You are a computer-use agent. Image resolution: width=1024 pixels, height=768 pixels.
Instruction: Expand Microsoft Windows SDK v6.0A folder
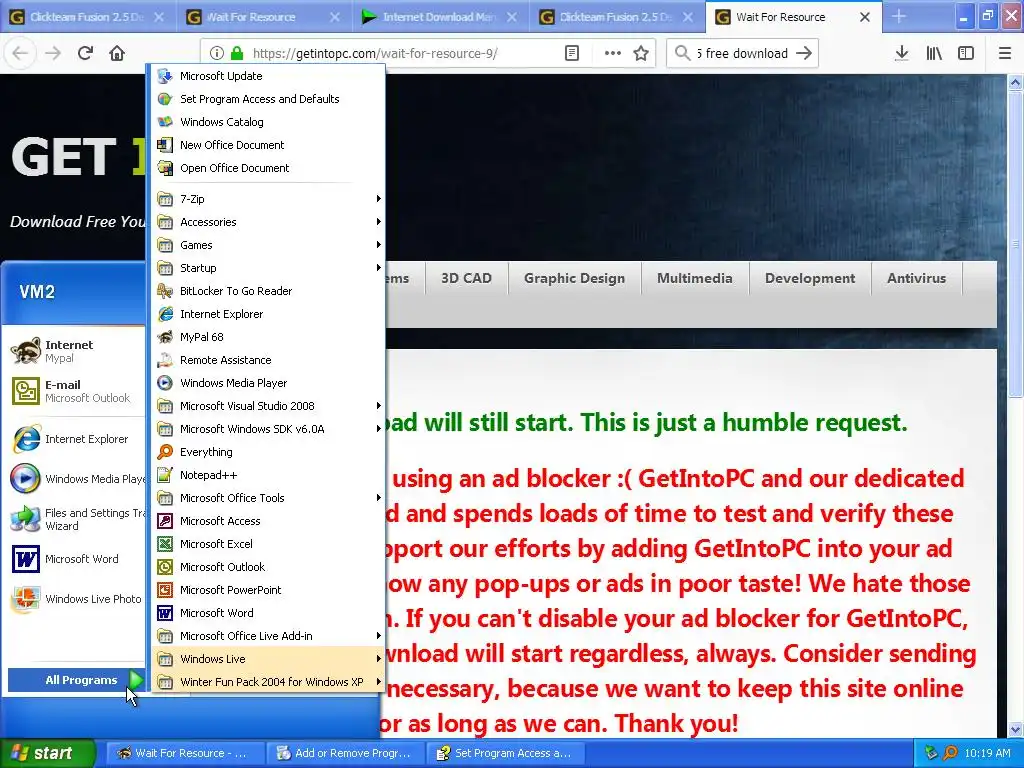268,428
